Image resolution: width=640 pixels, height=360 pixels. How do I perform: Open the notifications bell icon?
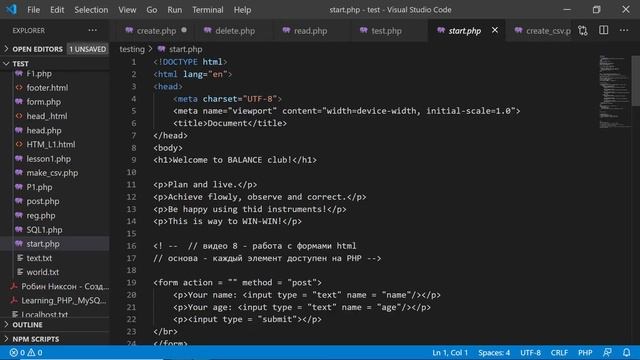pos(626,353)
